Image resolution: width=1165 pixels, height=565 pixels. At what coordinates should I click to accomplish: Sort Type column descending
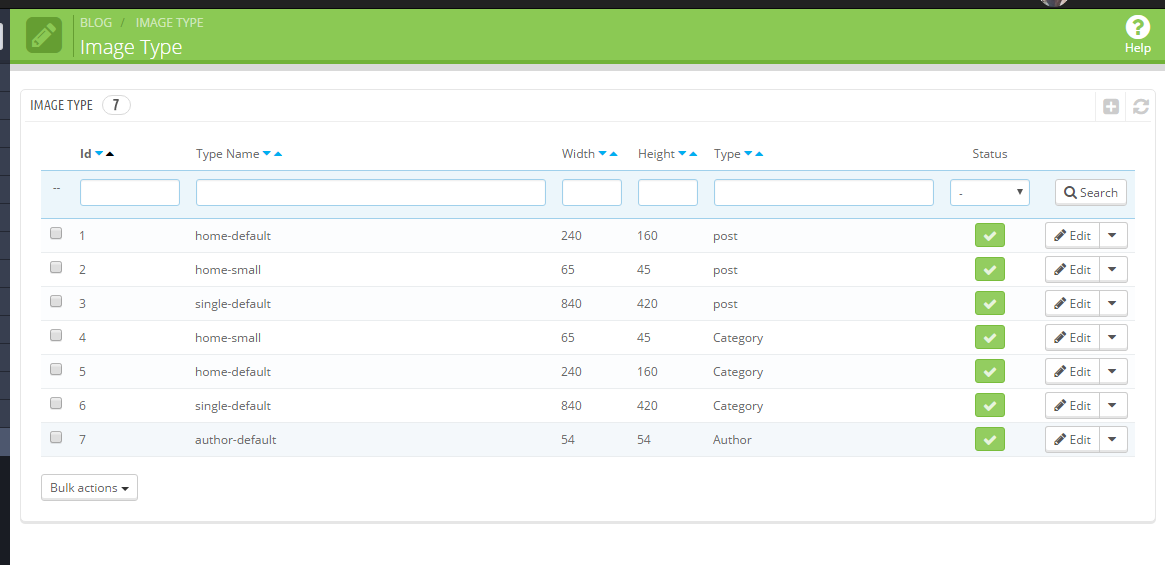(748, 154)
